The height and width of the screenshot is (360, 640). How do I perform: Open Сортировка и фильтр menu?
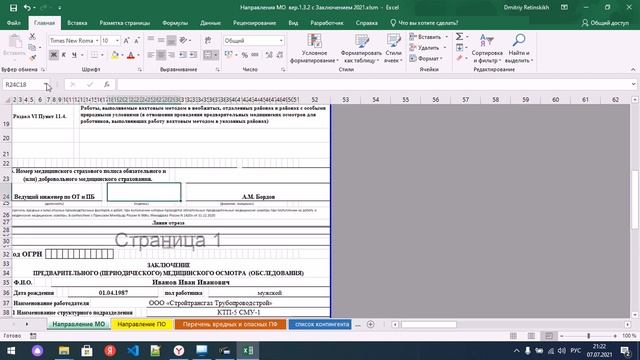[487, 48]
